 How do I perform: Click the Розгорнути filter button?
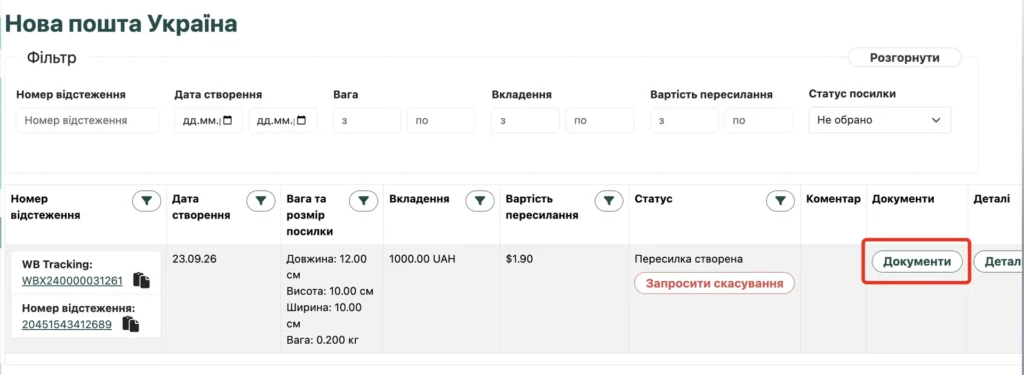point(904,57)
